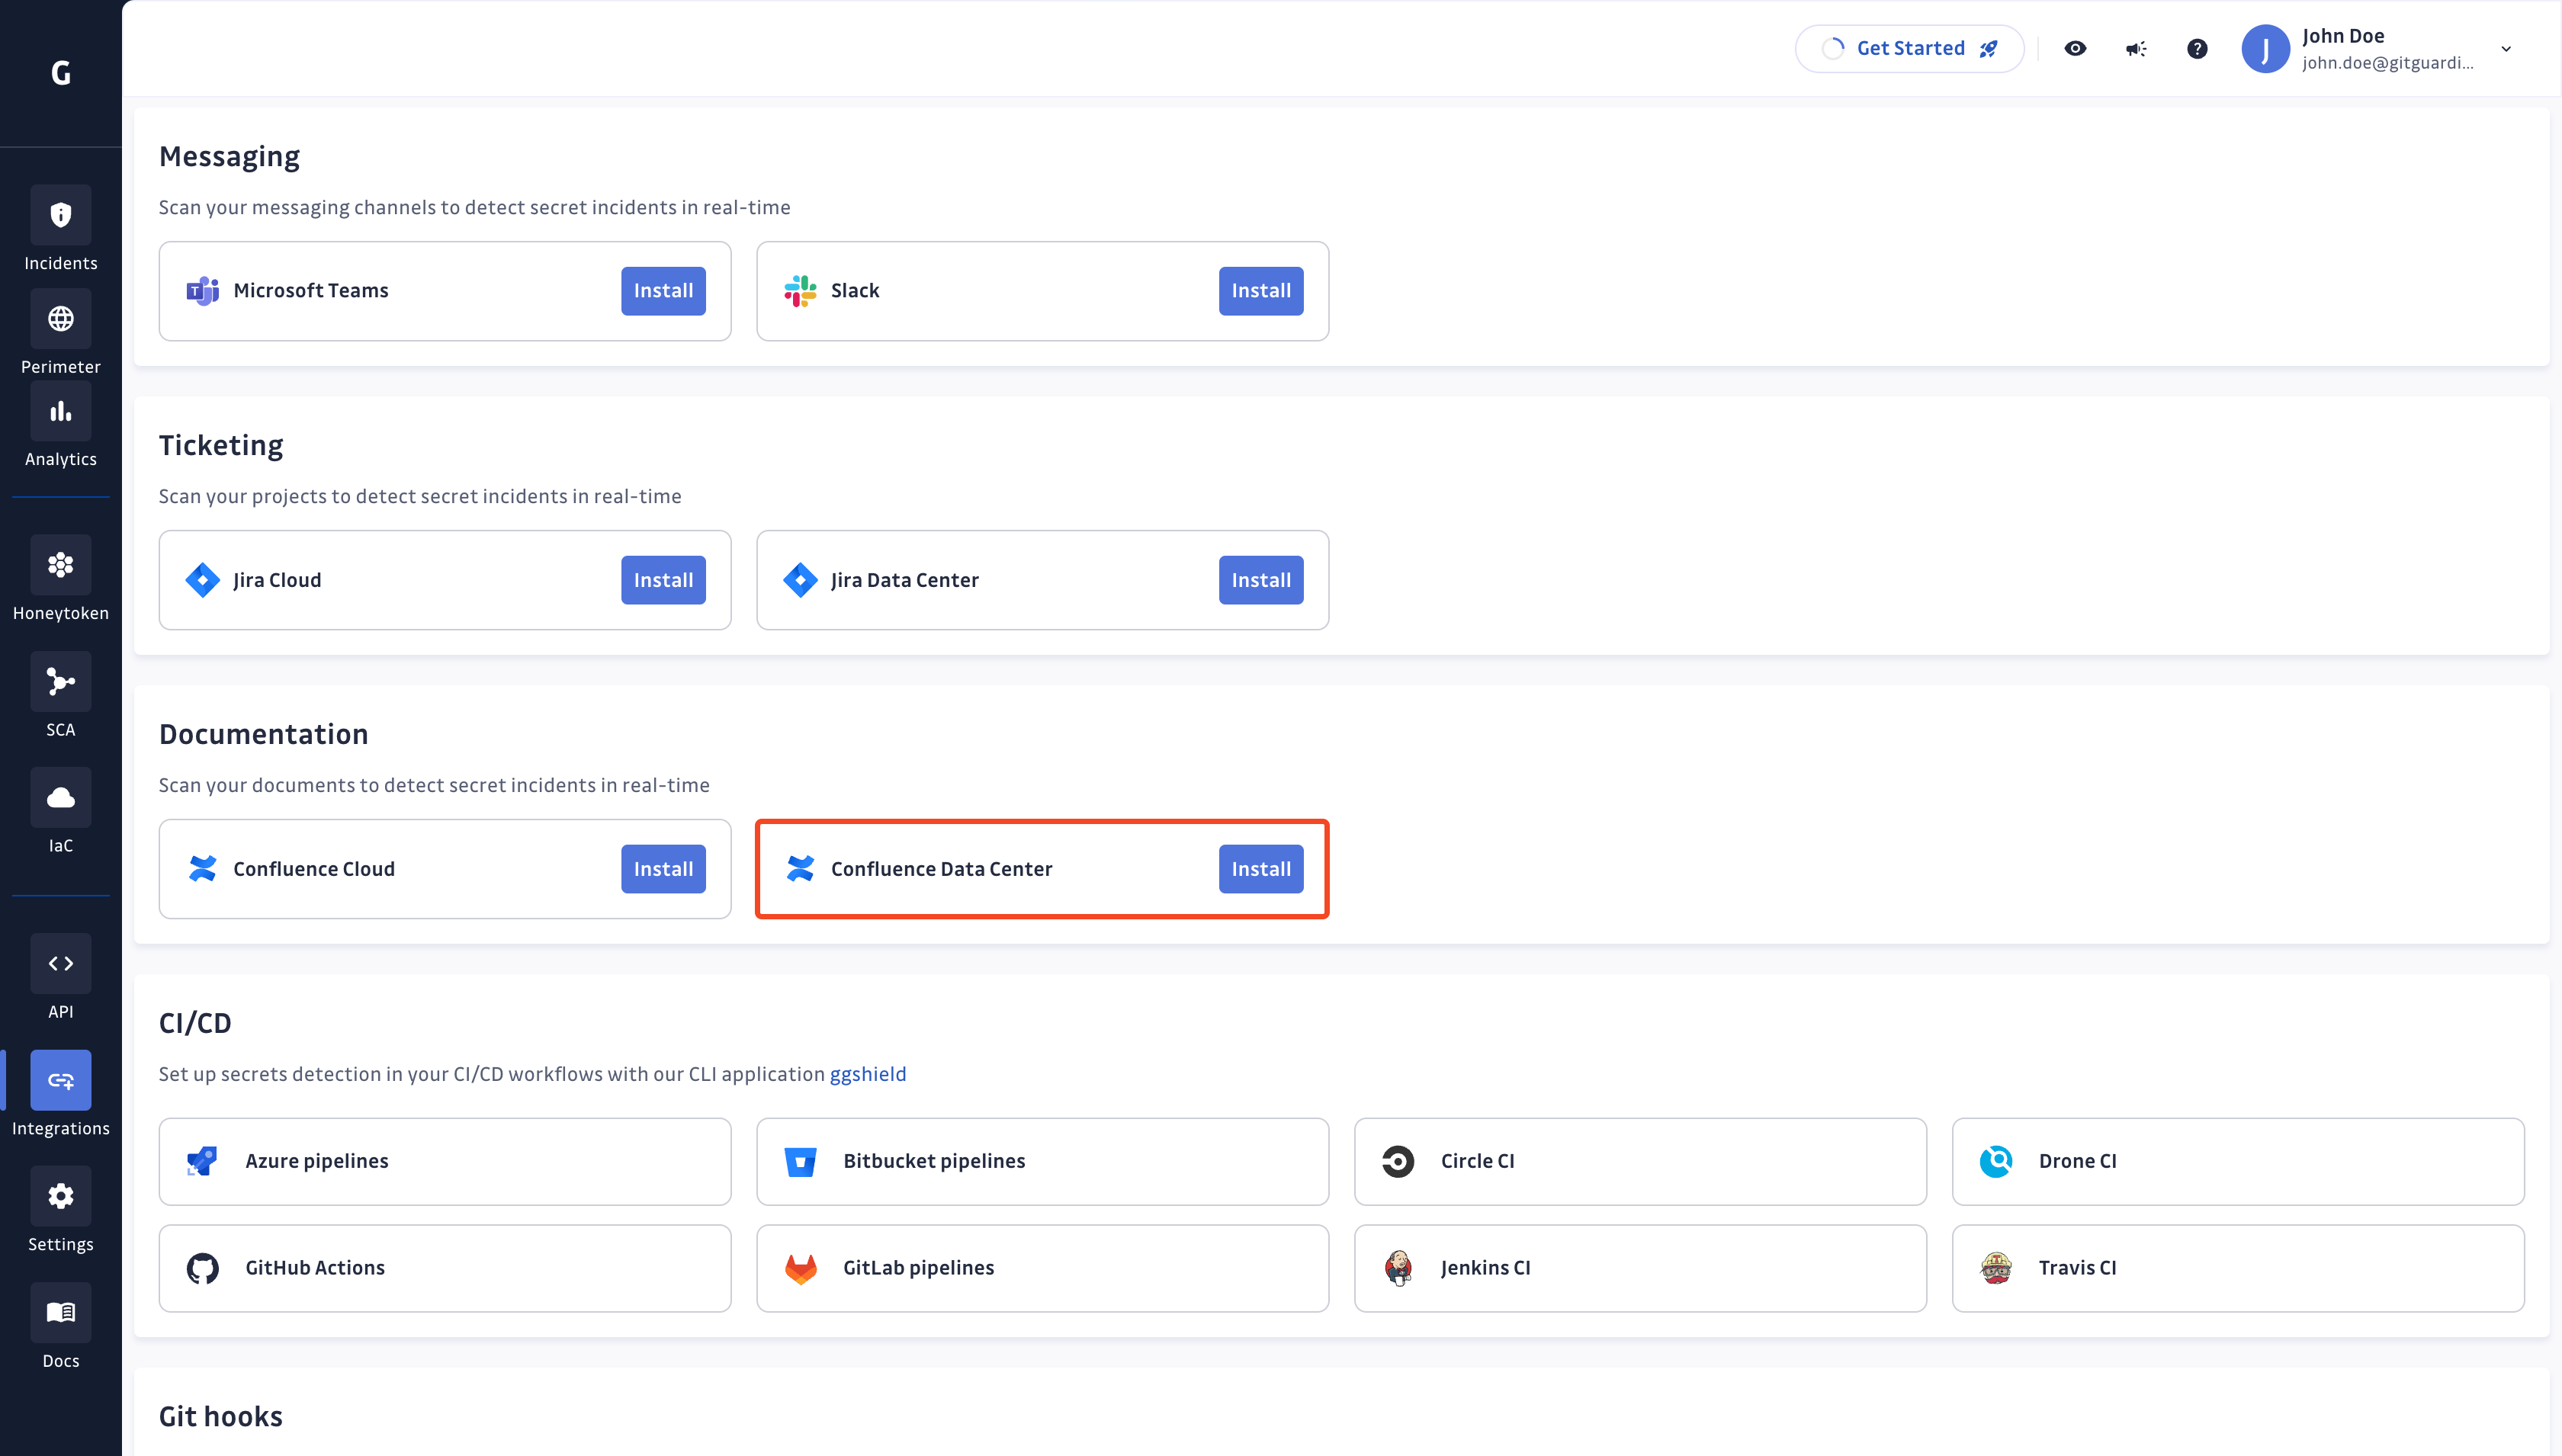This screenshot has height=1456, width=2562.
Task: Click the GitGuardian G logo
Action: (x=61, y=73)
